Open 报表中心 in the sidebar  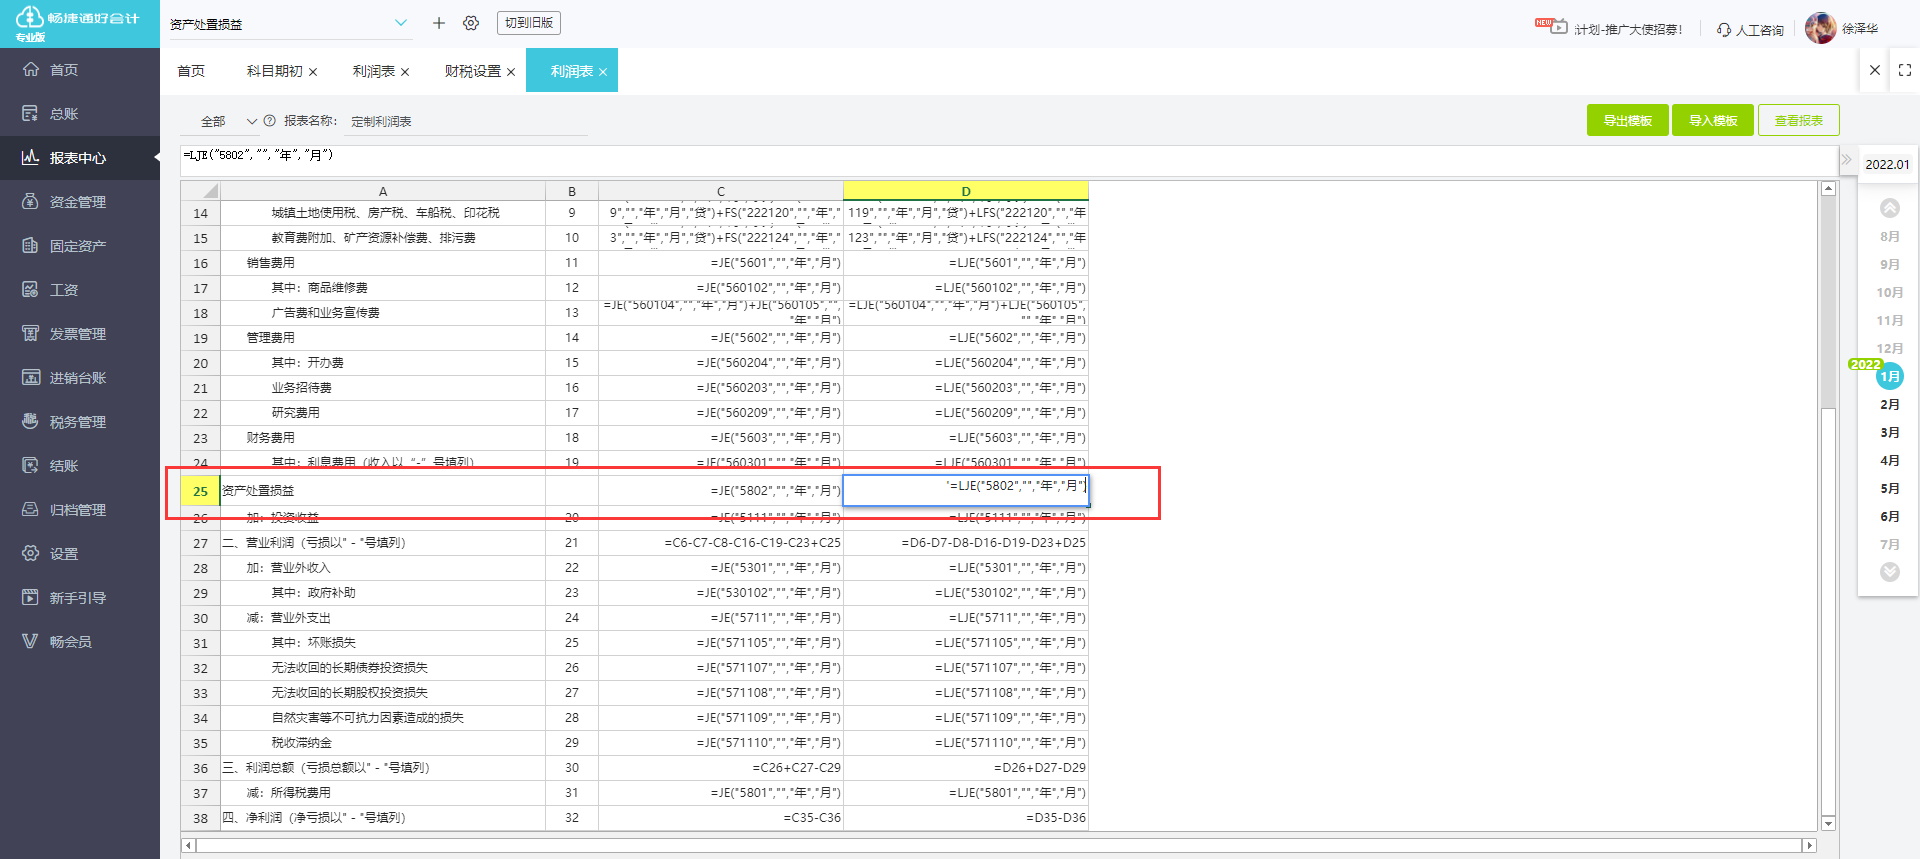(x=78, y=158)
